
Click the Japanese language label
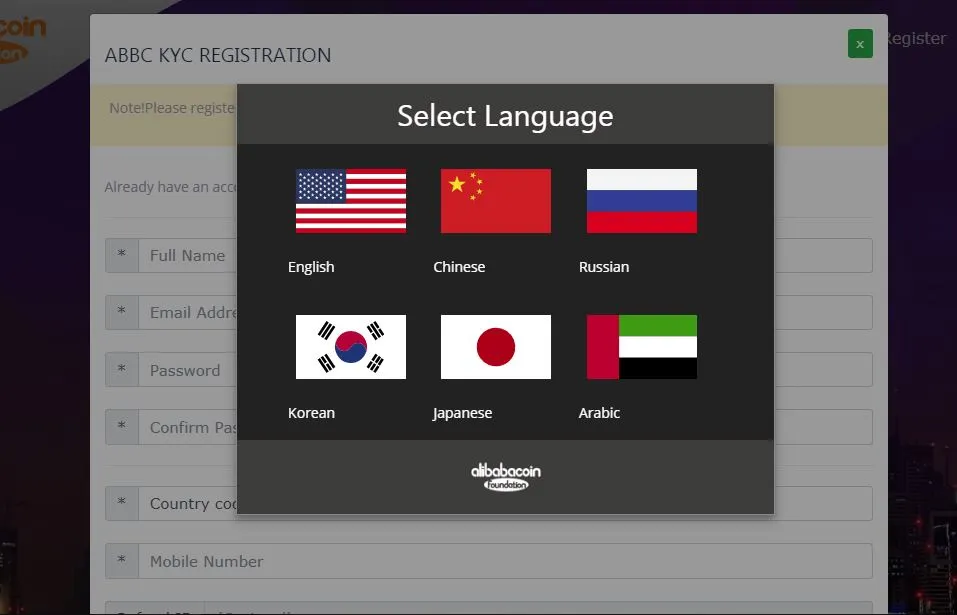(x=462, y=413)
